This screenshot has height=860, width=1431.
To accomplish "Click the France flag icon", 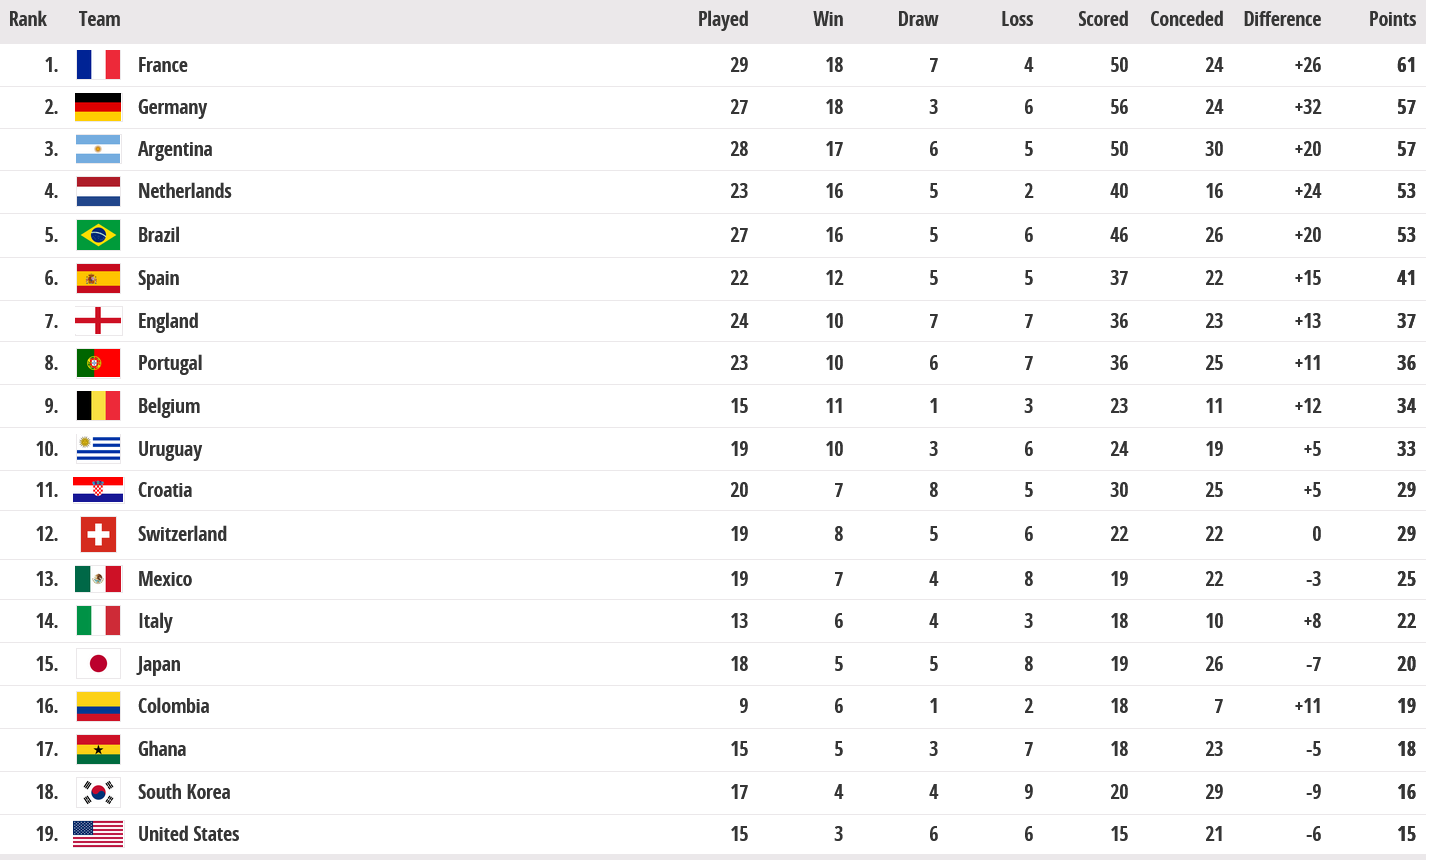I will click(x=98, y=65).
